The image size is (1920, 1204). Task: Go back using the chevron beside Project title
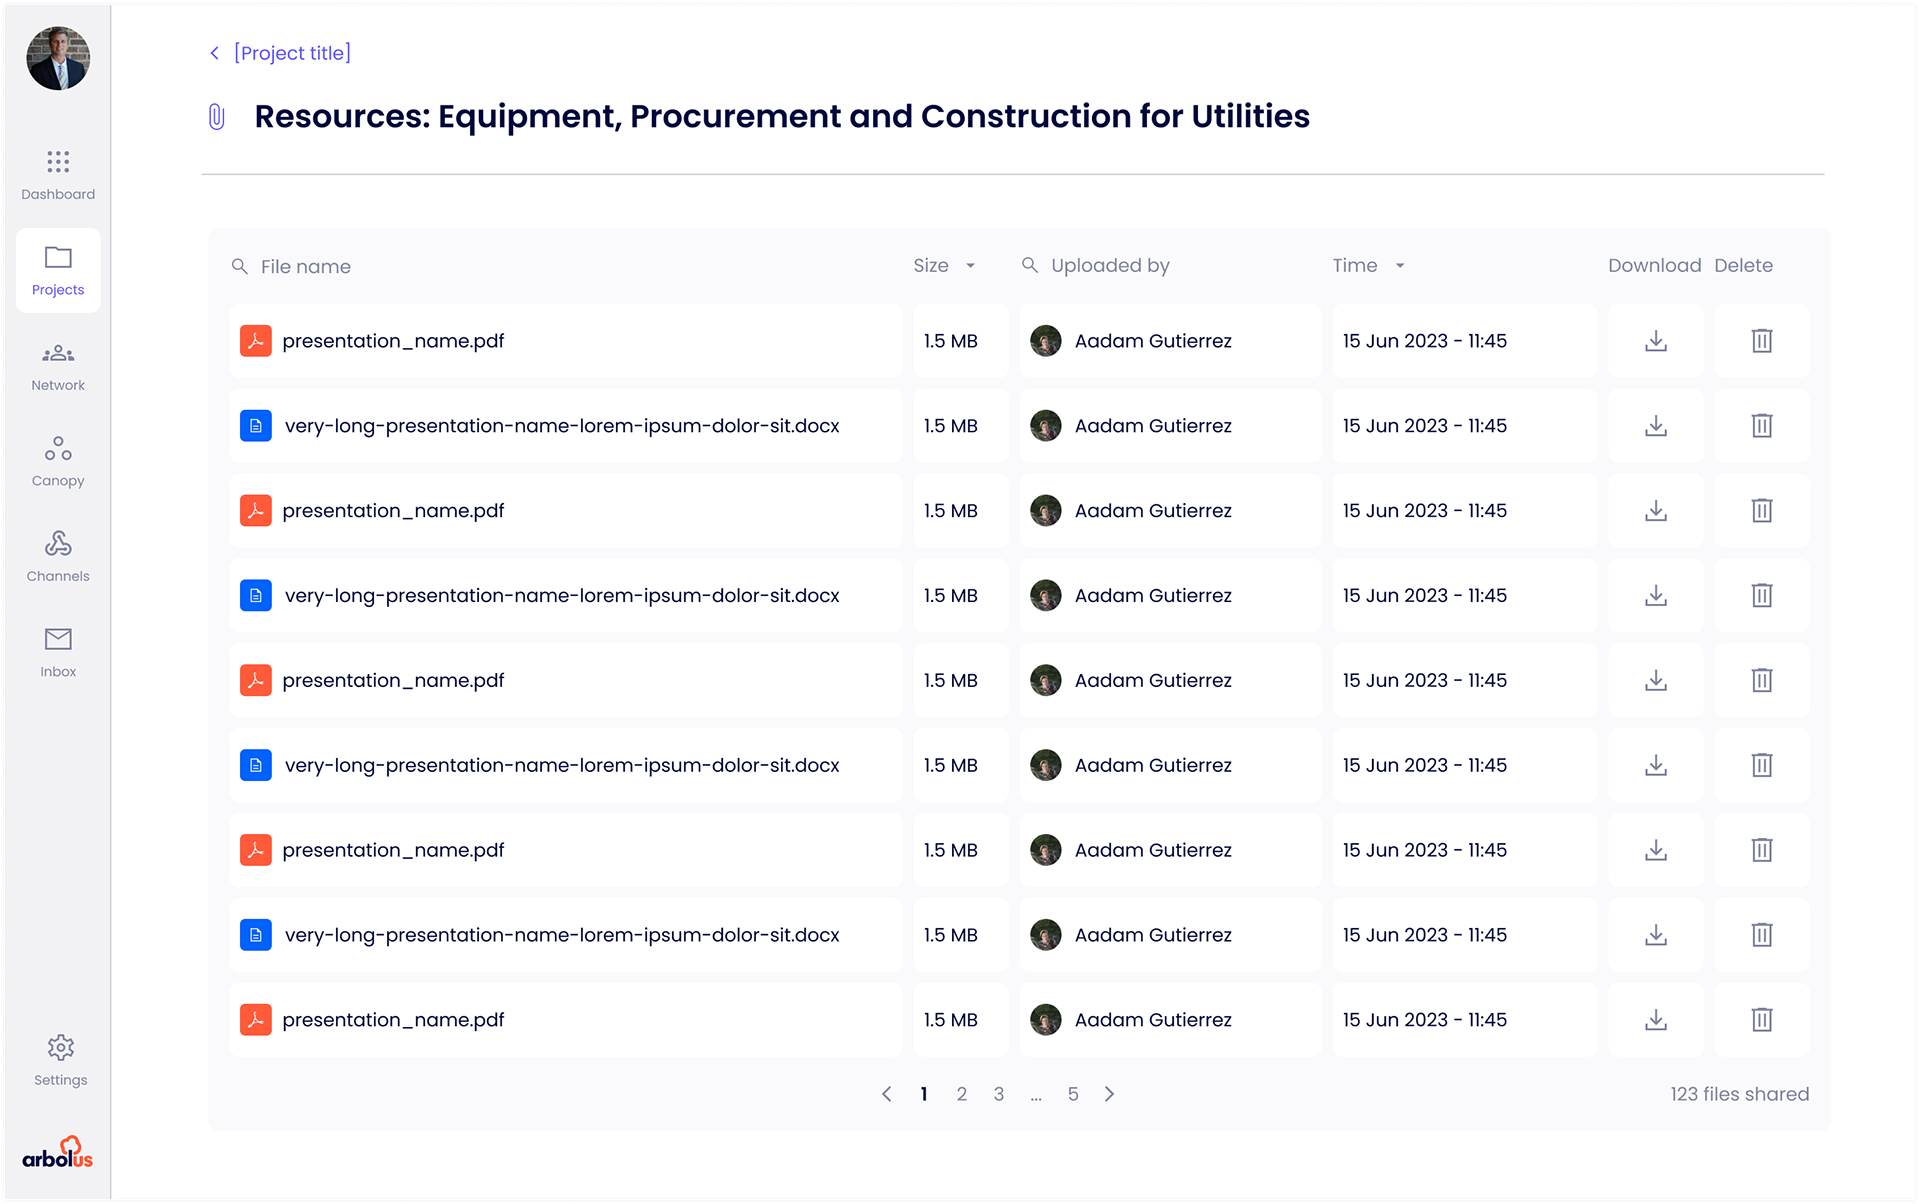pos(214,53)
